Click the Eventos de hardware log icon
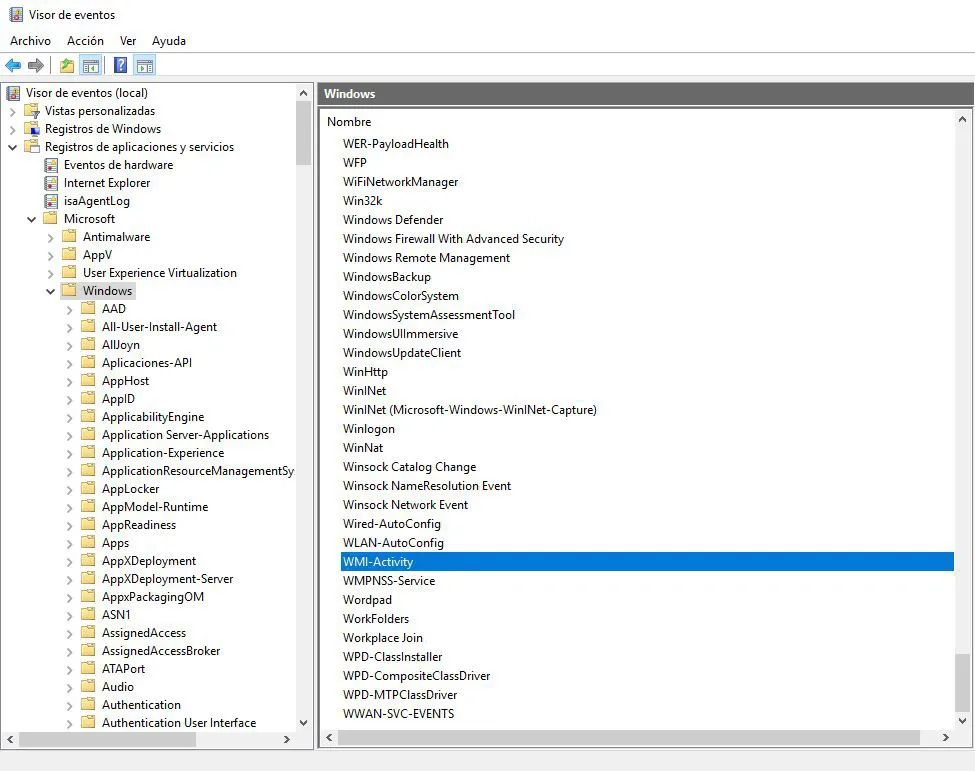Image resolution: width=975 pixels, height=771 pixels. click(51, 165)
